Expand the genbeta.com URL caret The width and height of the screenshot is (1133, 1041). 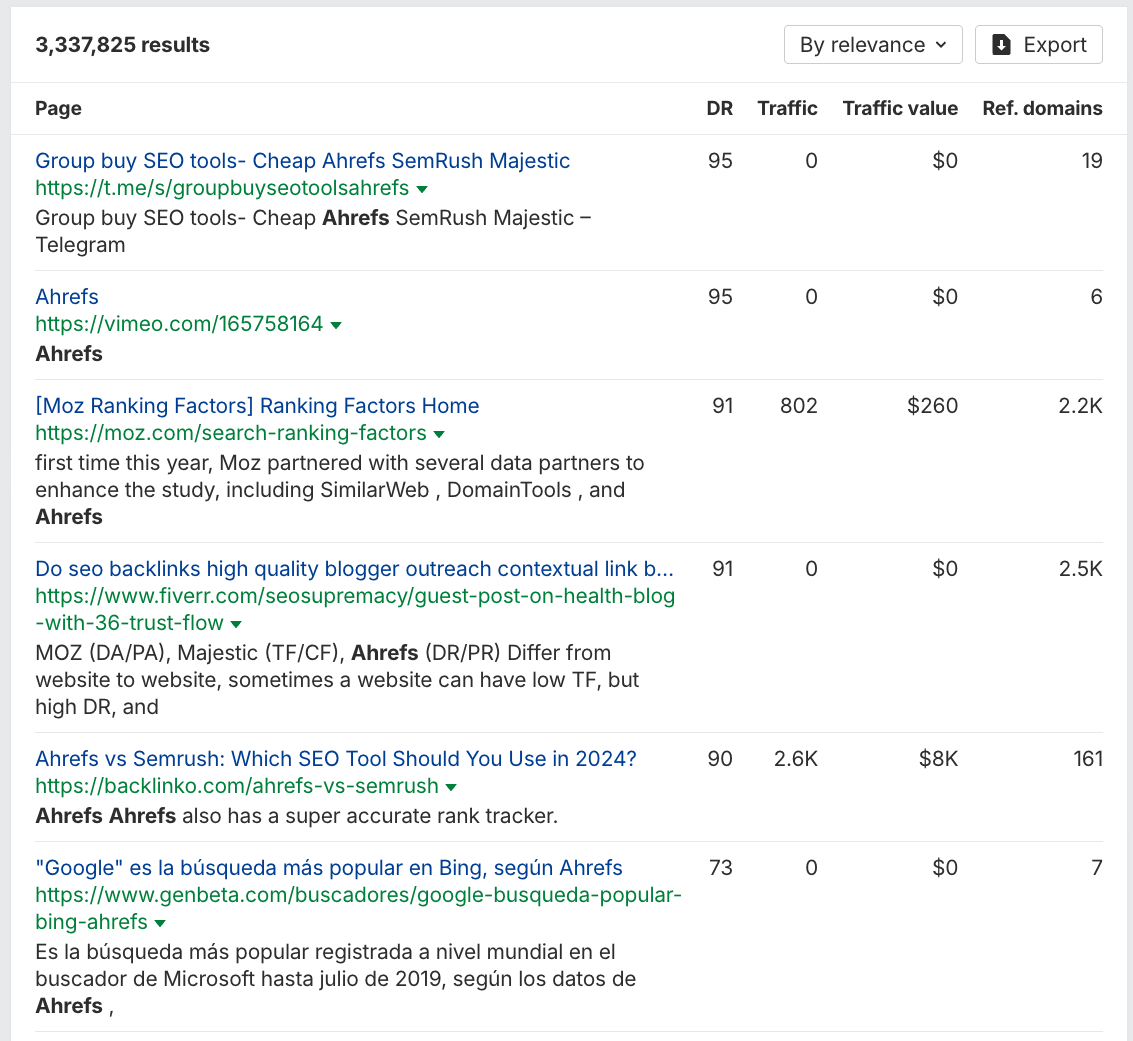(160, 923)
